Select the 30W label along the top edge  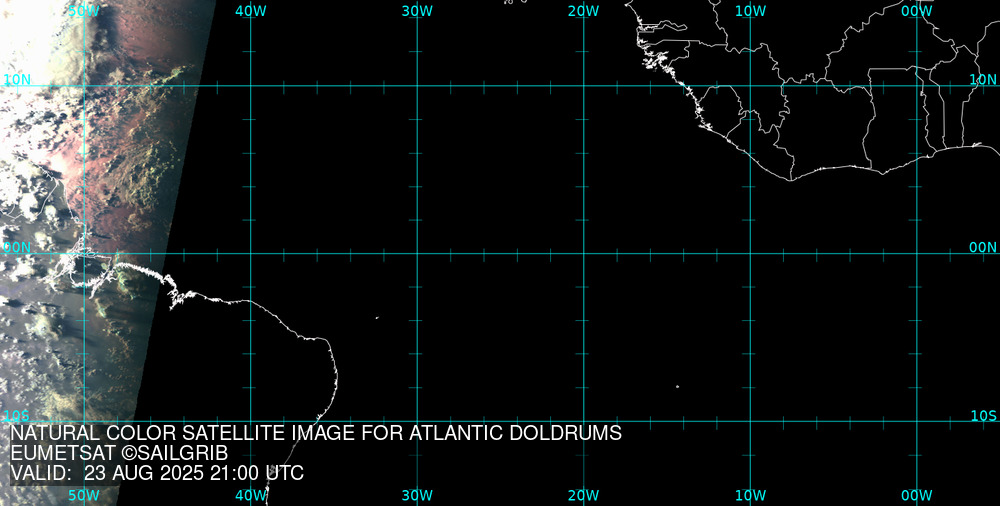pyautogui.click(x=418, y=11)
